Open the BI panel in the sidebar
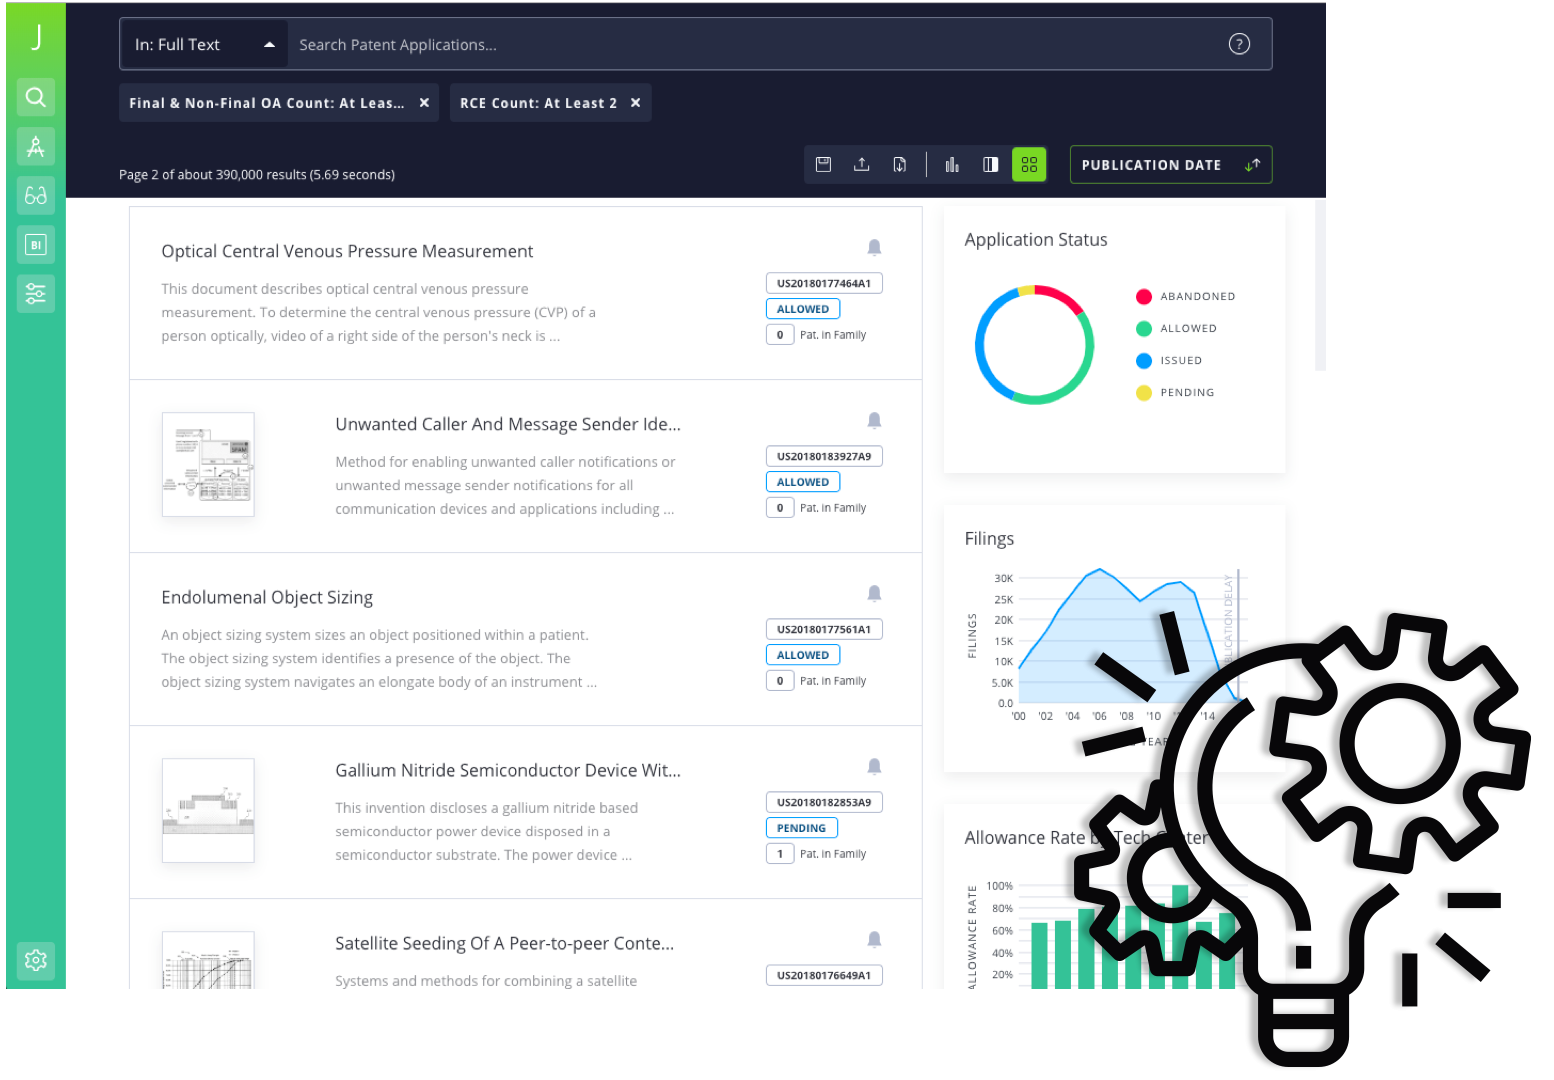The height and width of the screenshot is (1080, 1554). (x=36, y=244)
